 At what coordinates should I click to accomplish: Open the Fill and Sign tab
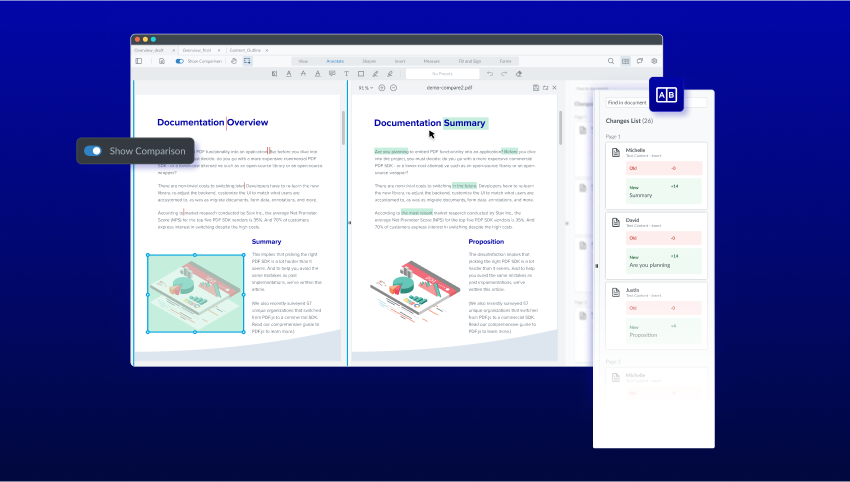469,61
